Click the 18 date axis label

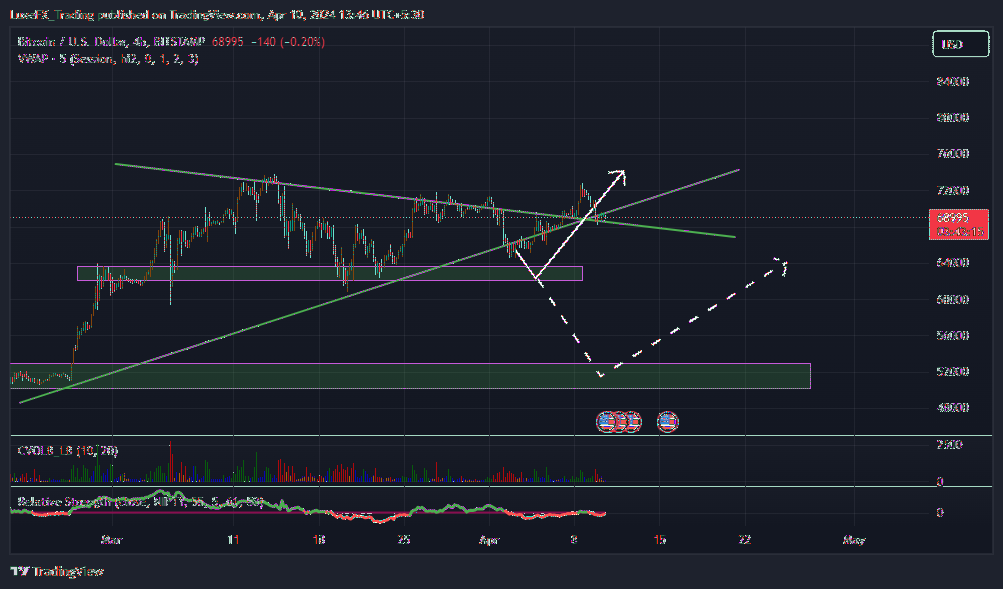(x=319, y=540)
